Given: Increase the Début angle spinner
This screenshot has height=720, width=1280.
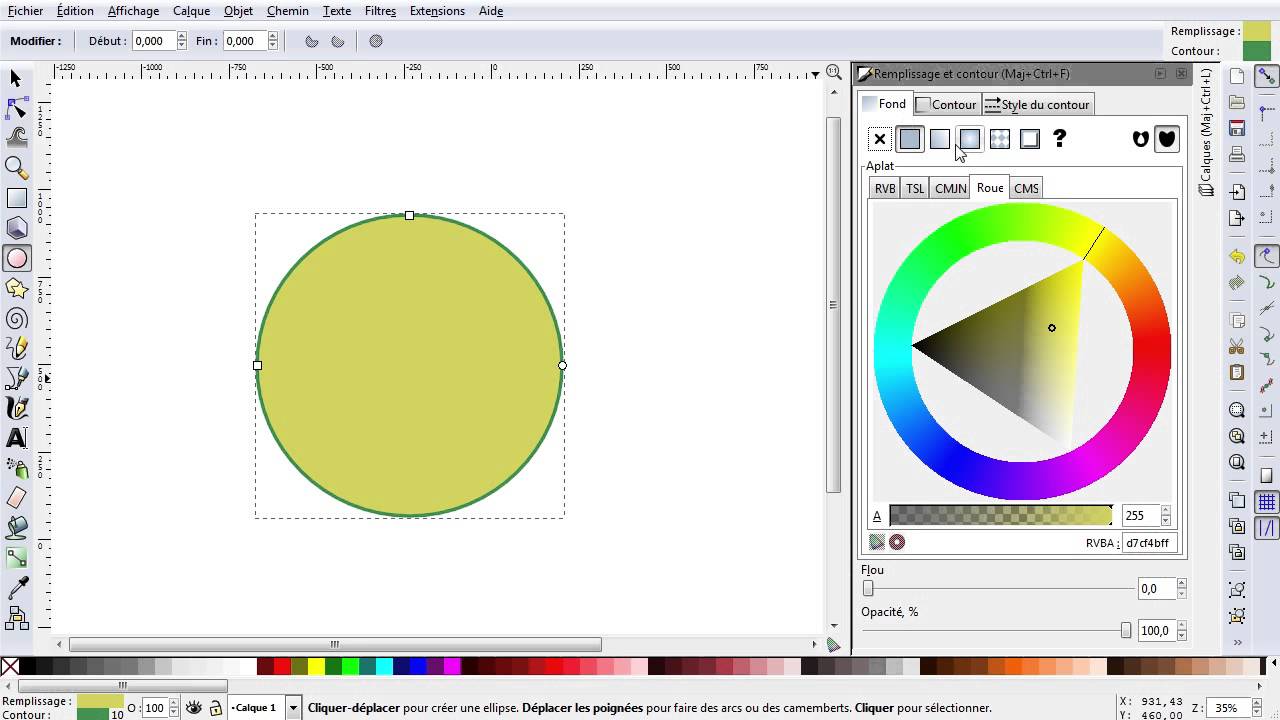Looking at the screenshot, I should click(x=181, y=37).
